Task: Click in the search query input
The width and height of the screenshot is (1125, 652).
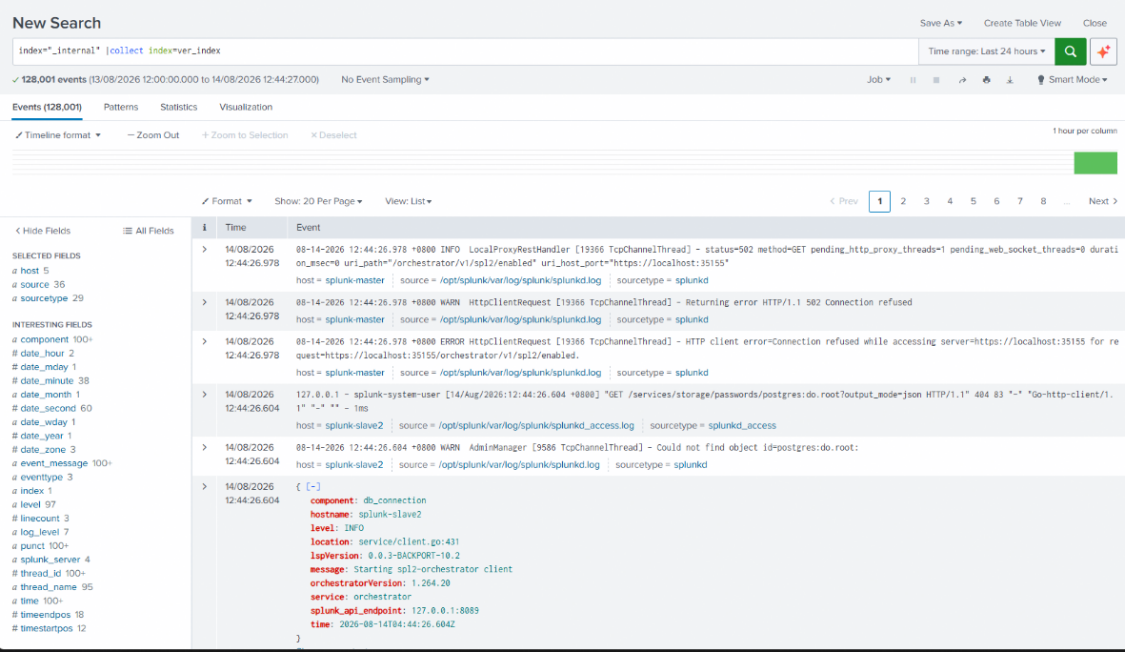Action: point(465,51)
